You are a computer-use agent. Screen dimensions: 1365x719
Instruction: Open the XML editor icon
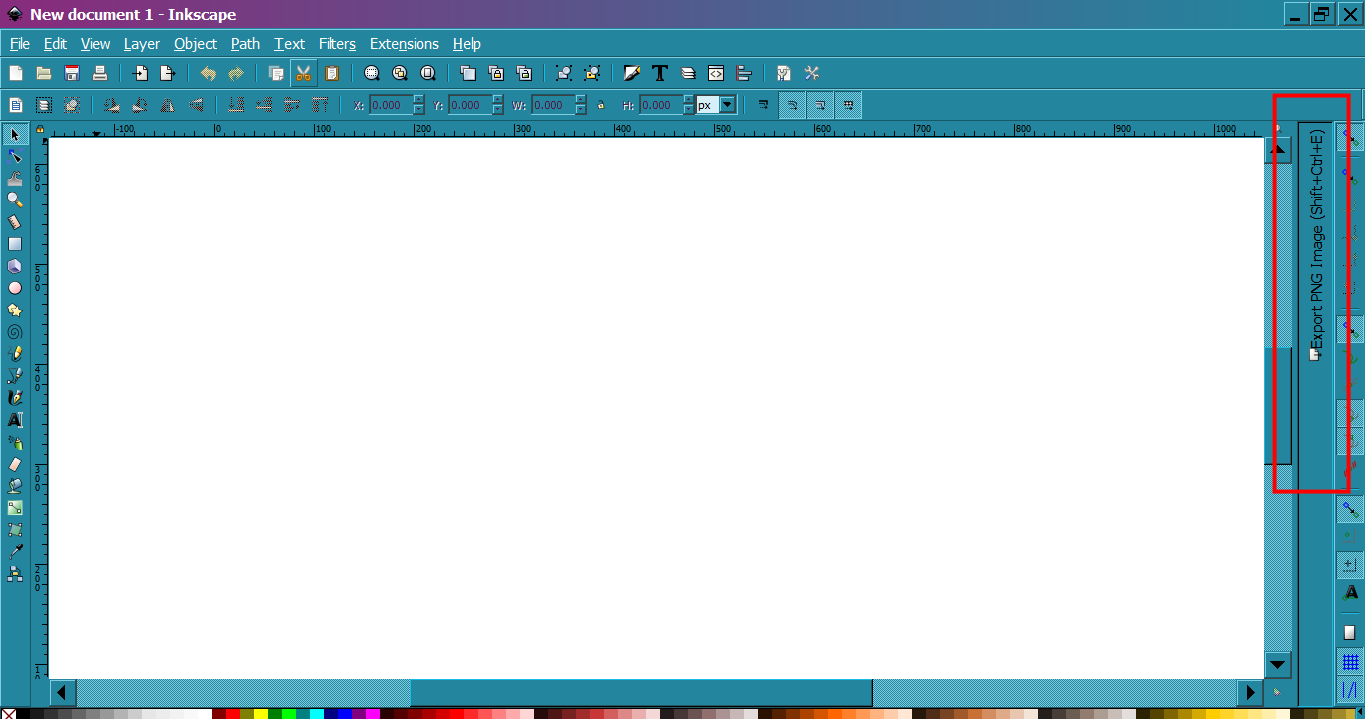point(716,73)
